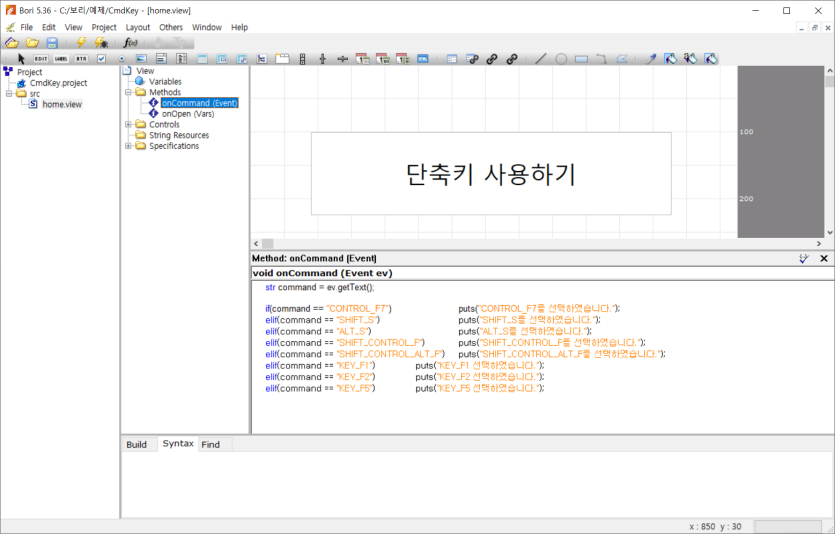Switch to the Syntax tab
Screen dimensions: 835x534
point(178,443)
